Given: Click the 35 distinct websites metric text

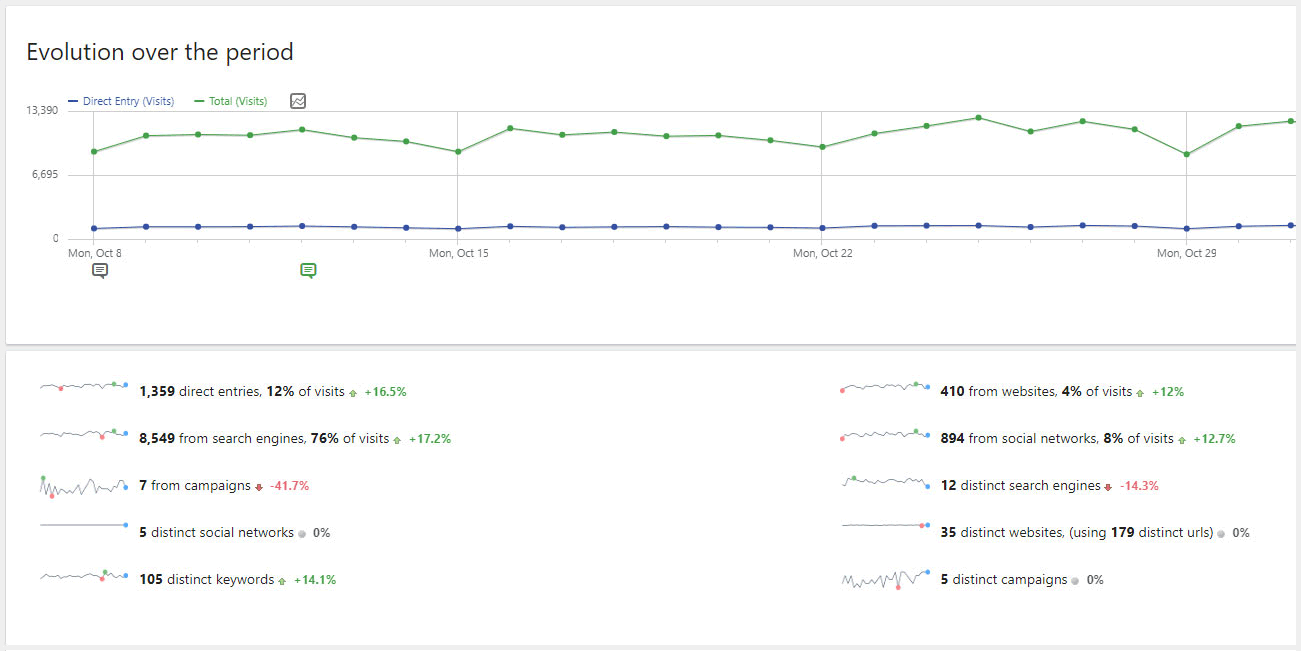Looking at the screenshot, I should (1076, 533).
